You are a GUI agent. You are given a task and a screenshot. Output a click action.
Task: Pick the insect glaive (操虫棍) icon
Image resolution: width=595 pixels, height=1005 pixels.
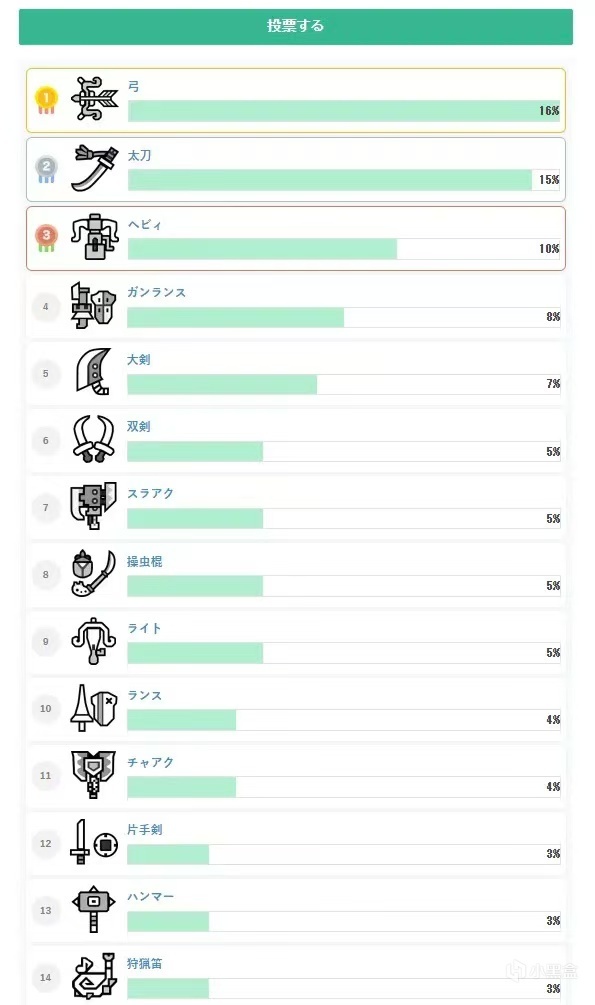[94, 573]
